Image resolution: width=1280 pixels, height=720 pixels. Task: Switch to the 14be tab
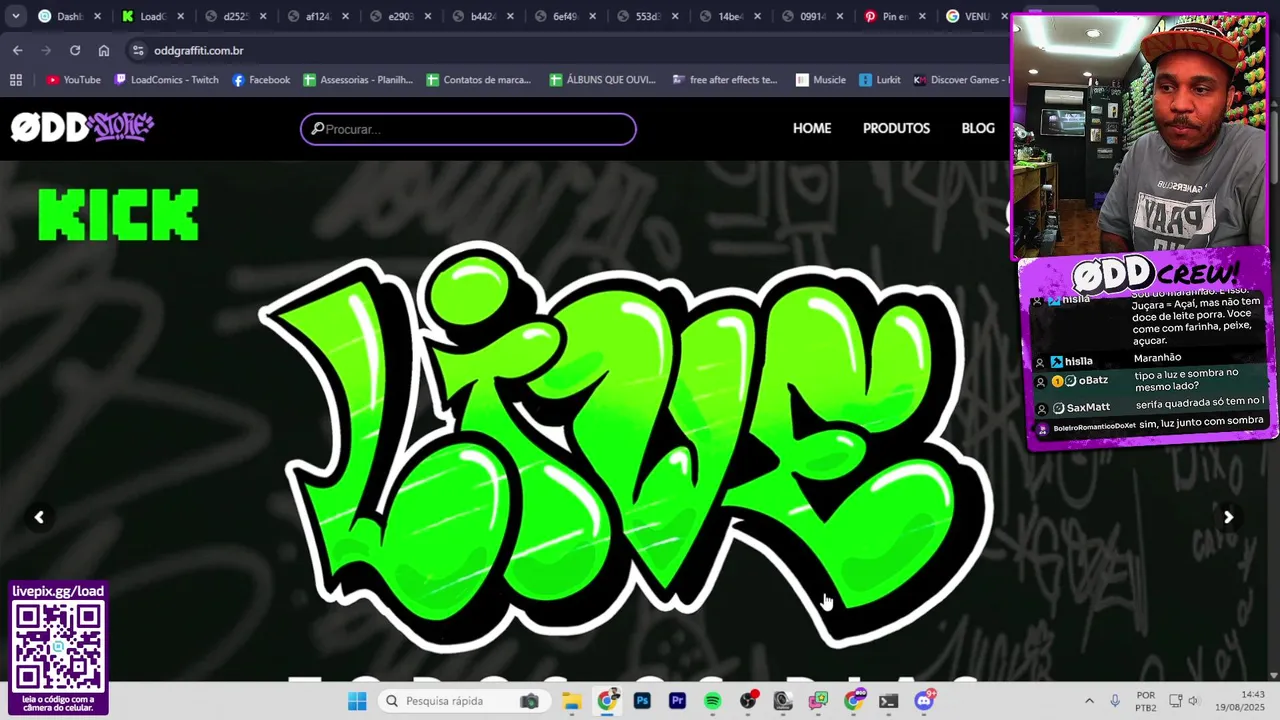tap(722, 16)
